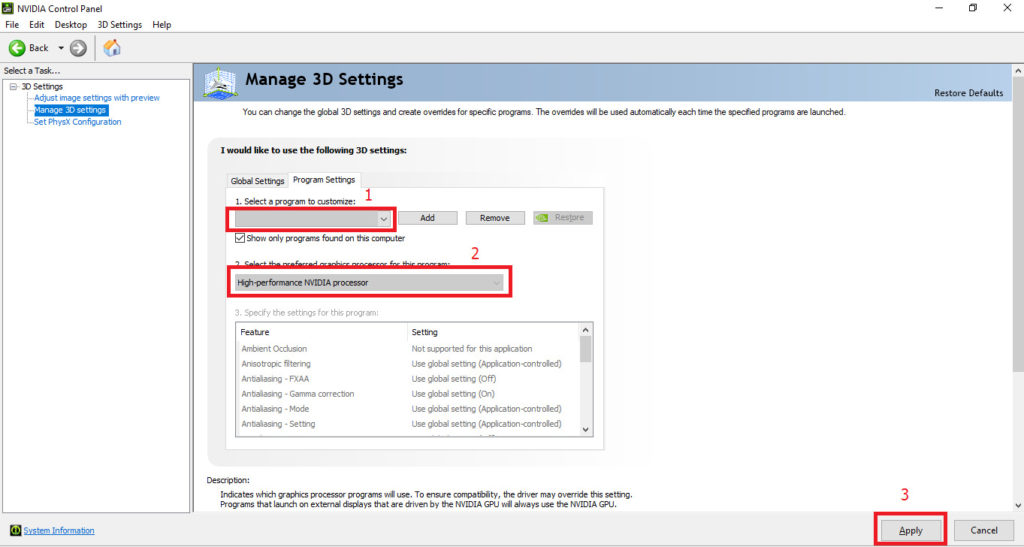Screen dimensions: 1024x547
Task: Click the green Back arrow icon
Action: (17, 48)
